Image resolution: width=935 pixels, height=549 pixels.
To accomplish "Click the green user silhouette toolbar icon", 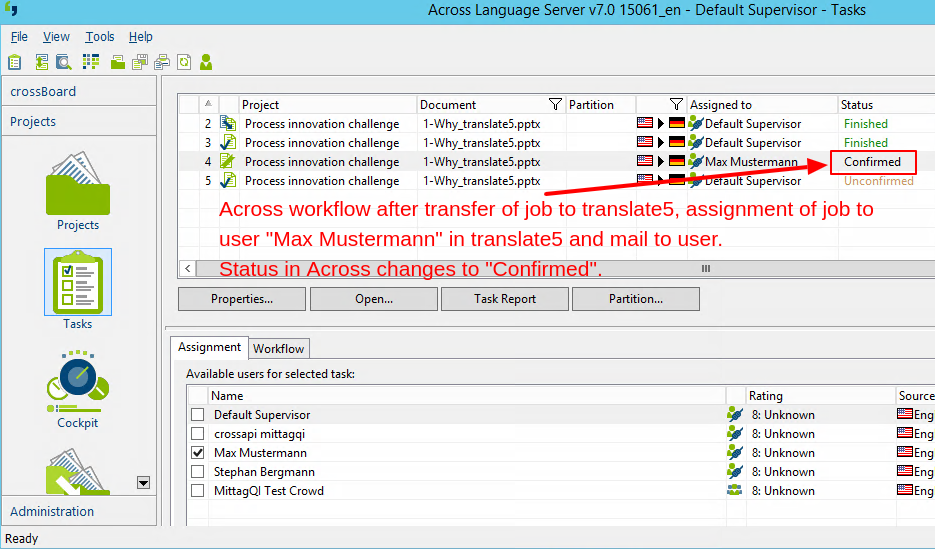I will 206,62.
